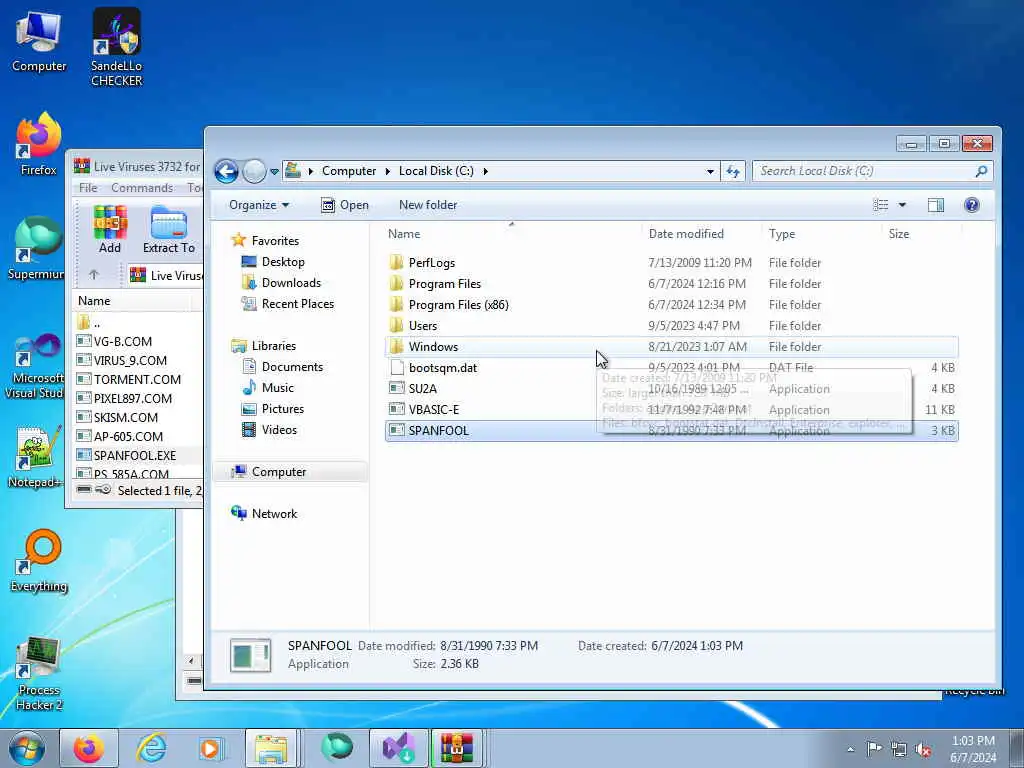Open Windows Media Player from the taskbar
This screenshot has height=768, width=1024.
pos(211,748)
